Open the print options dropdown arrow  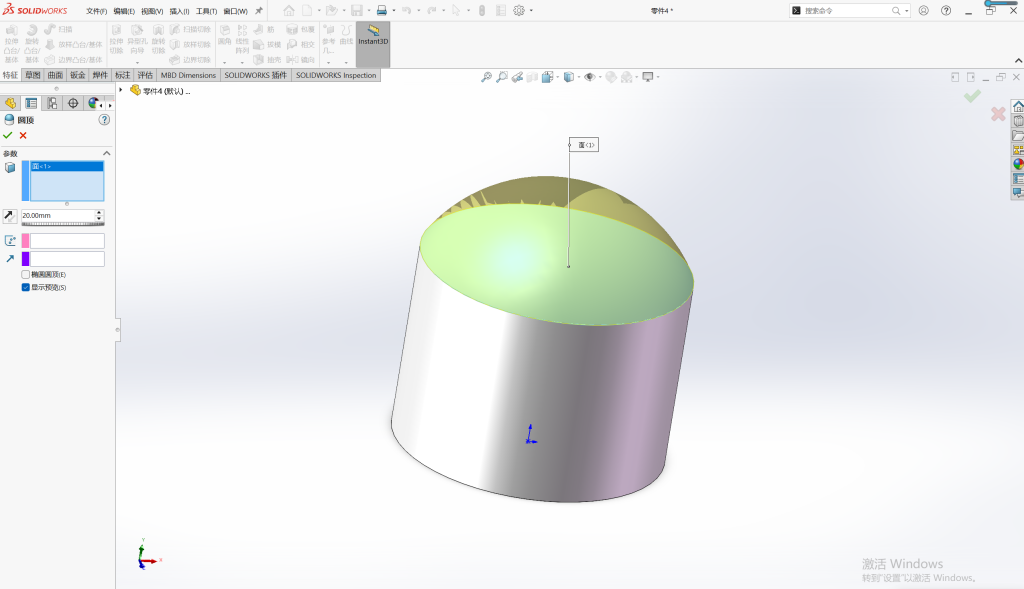pos(394,10)
